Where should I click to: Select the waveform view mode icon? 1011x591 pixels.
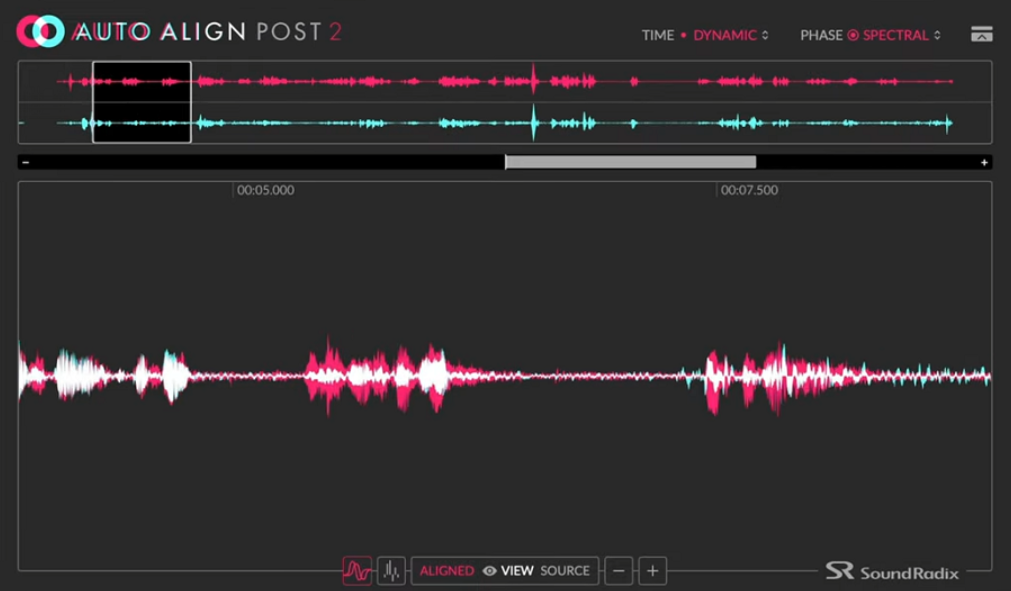pyautogui.click(x=357, y=570)
